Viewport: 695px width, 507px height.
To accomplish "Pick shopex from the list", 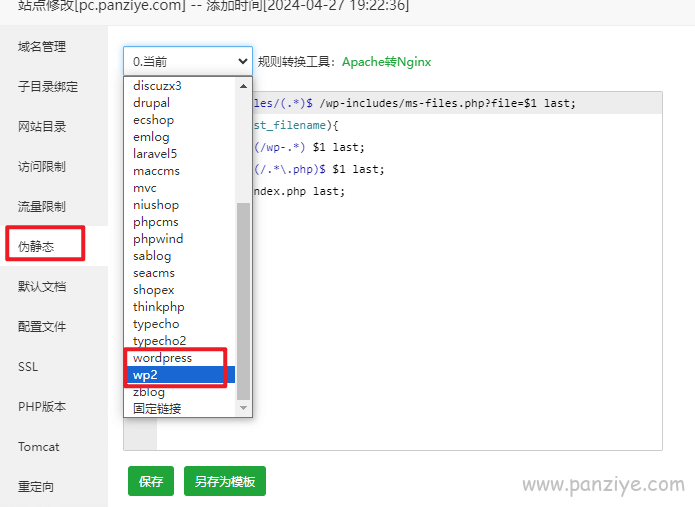I will pos(180,290).
